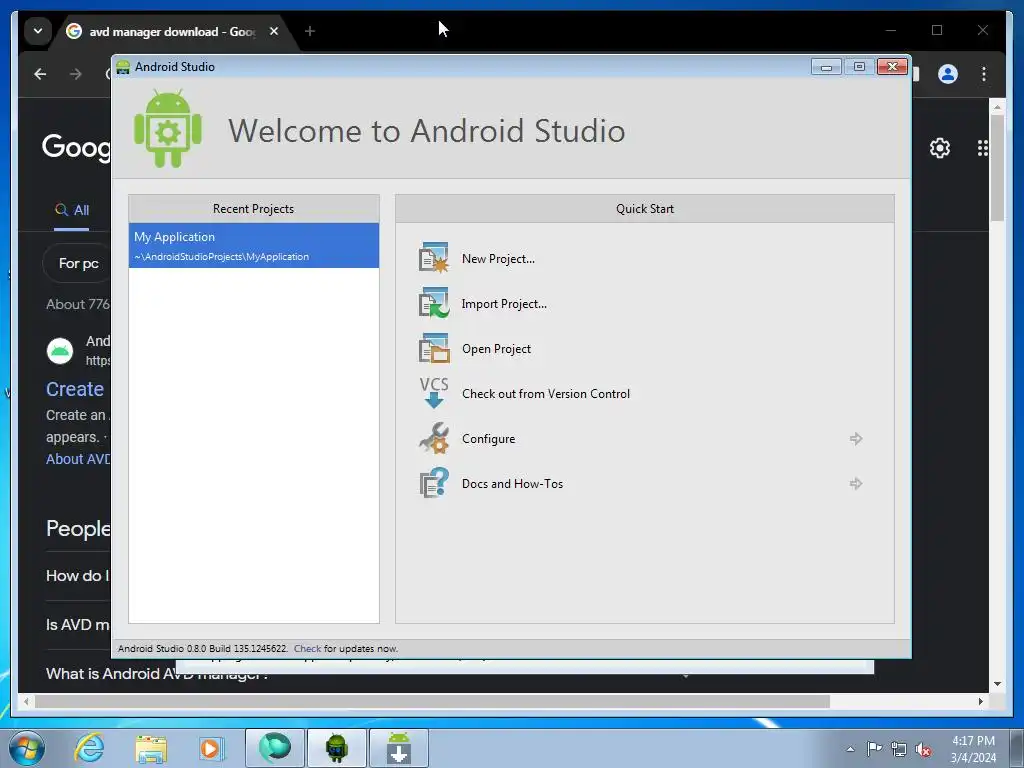
Task: Click the teal globe browser taskbar icon
Action: (274, 748)
